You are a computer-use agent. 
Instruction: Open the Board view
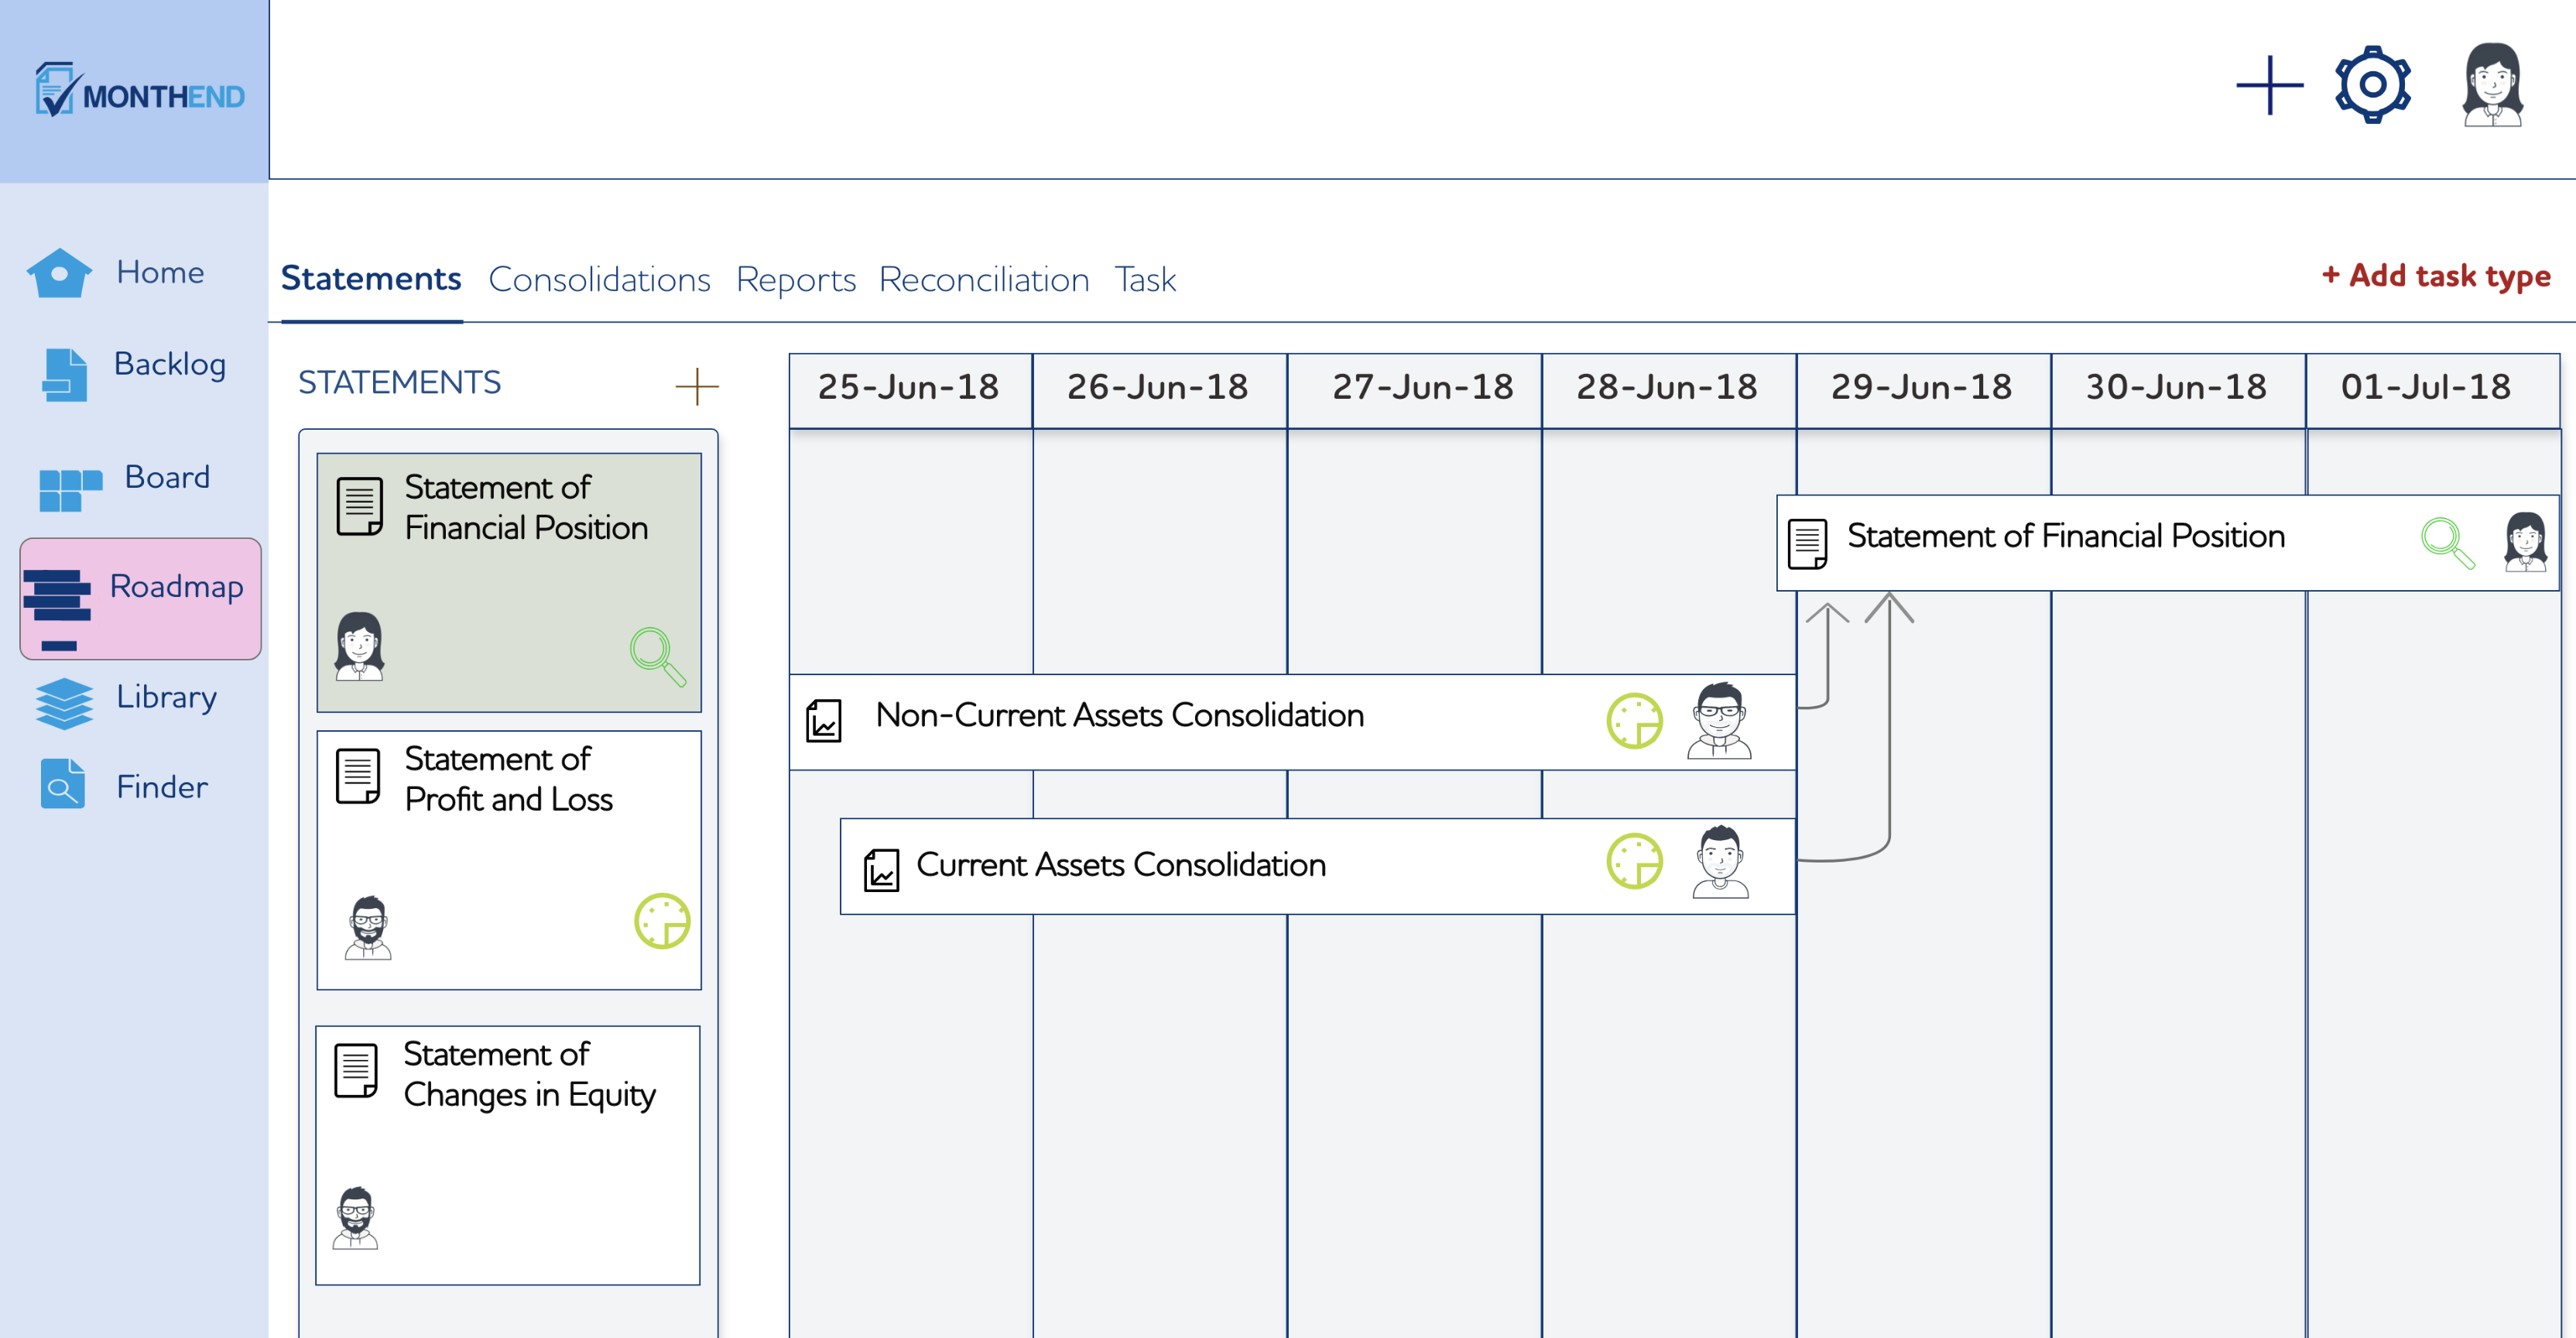[x=124, y=485]
